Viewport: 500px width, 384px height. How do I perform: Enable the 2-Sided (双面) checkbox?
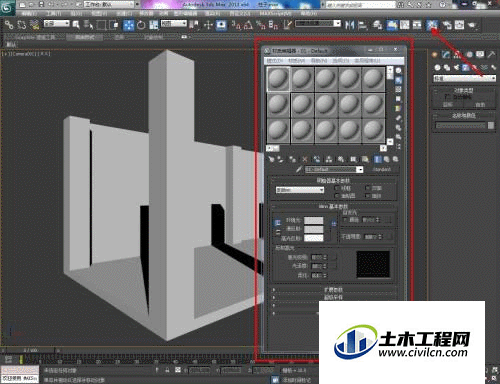368,188
